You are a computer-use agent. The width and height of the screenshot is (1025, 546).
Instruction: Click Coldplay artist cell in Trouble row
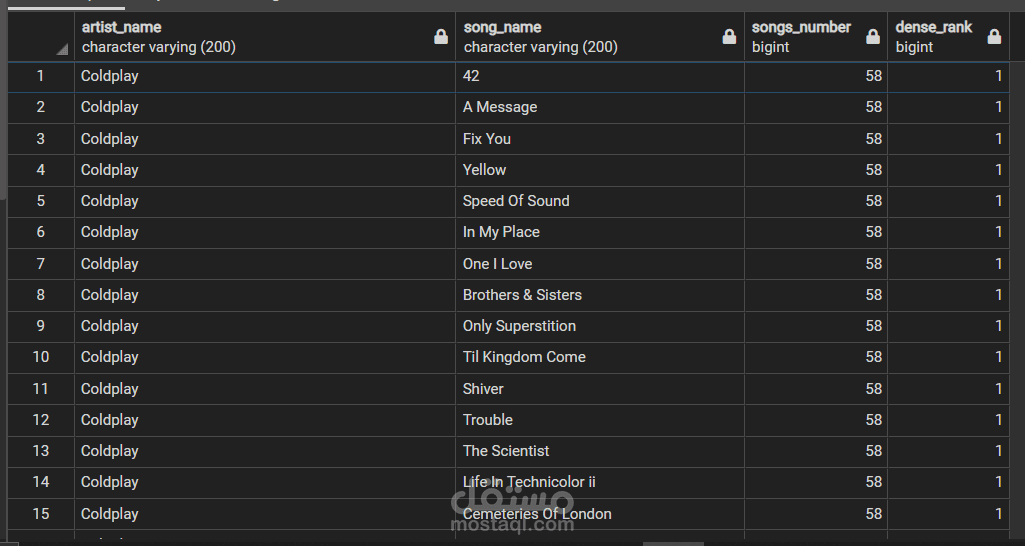pos(265,420)
